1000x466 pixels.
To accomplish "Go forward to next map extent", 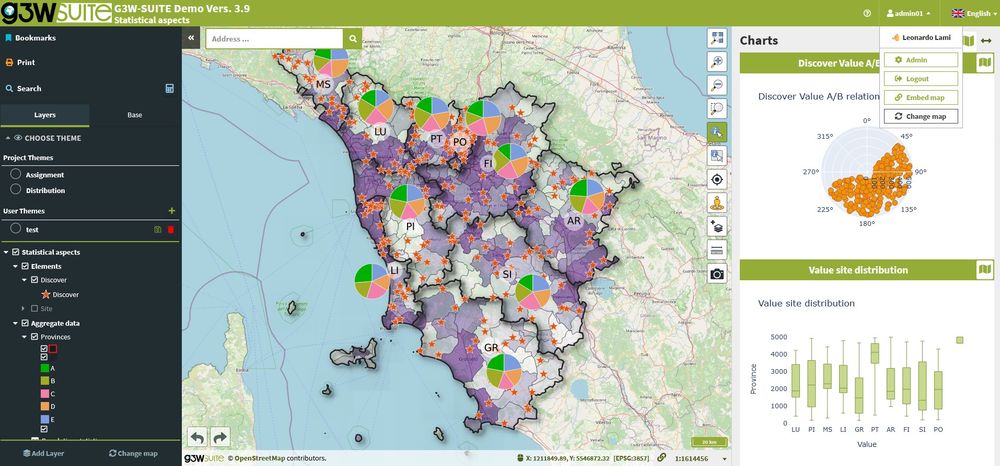I will 220,437.
